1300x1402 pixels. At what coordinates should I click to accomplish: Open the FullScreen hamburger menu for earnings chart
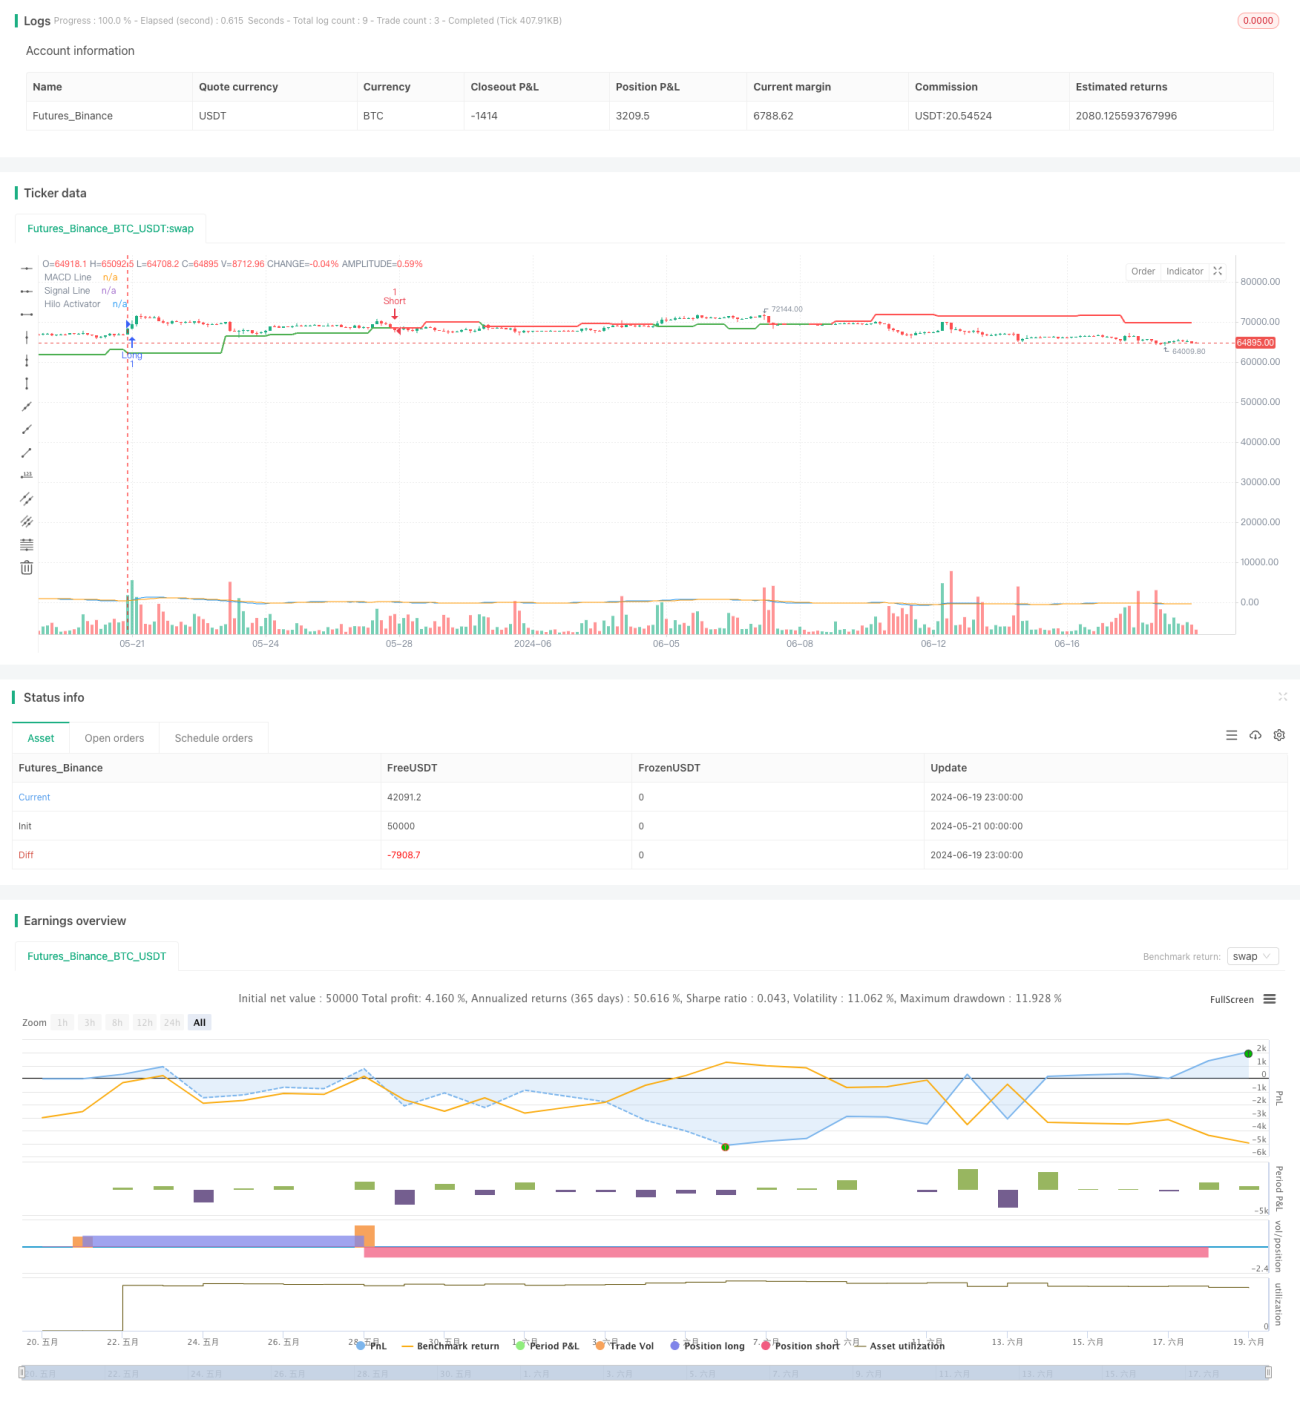tap(1269, 999)
